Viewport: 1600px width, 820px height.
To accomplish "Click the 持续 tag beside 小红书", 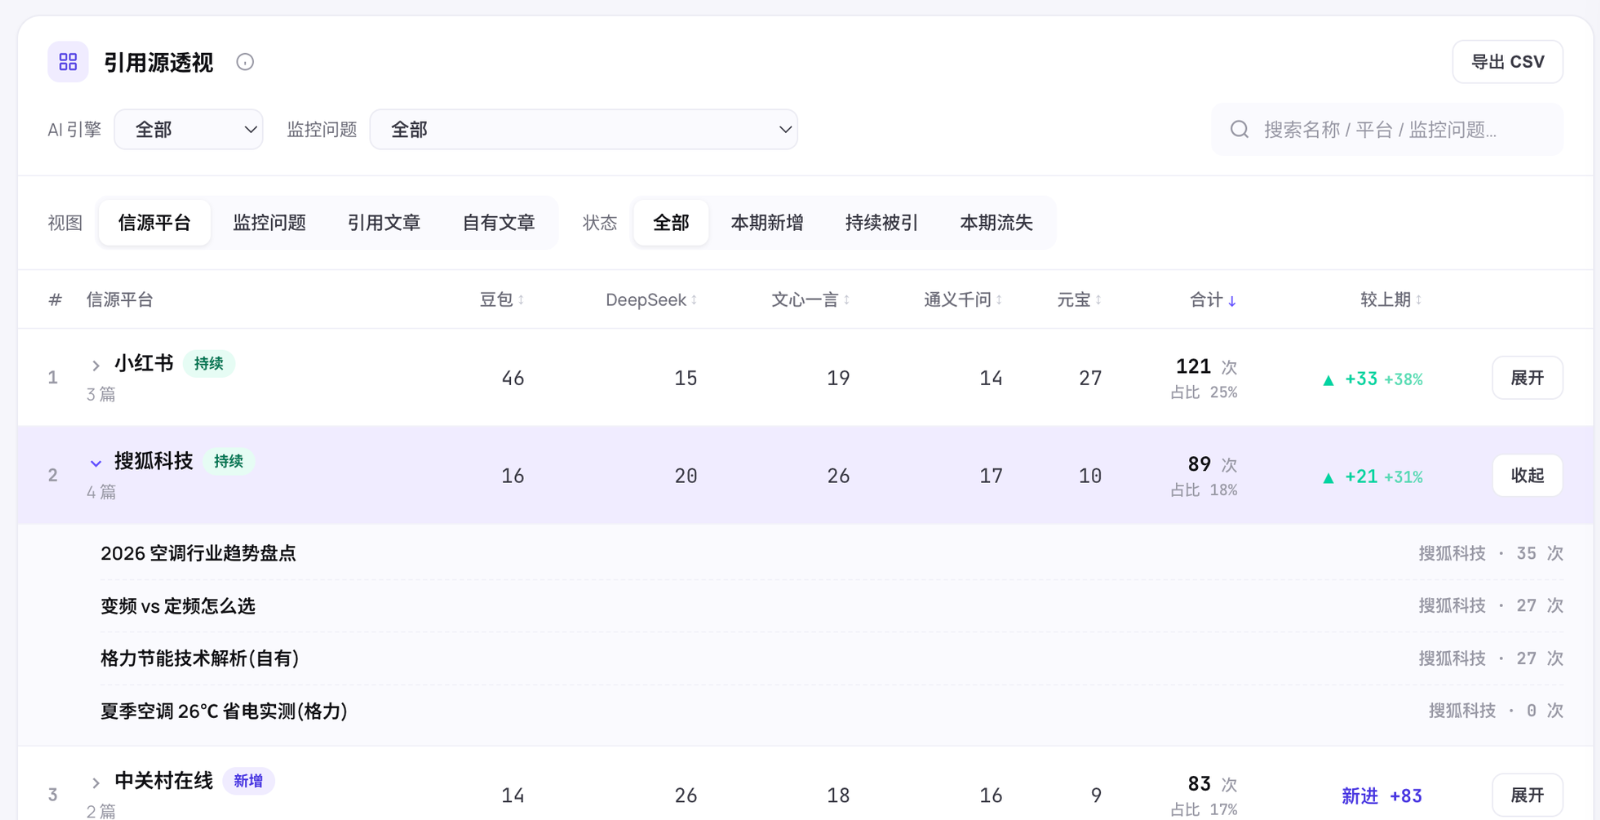I will [209, 363].
